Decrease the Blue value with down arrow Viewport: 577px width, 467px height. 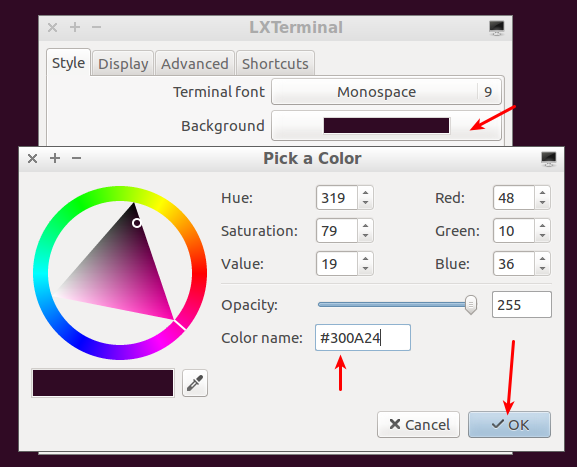542,269
